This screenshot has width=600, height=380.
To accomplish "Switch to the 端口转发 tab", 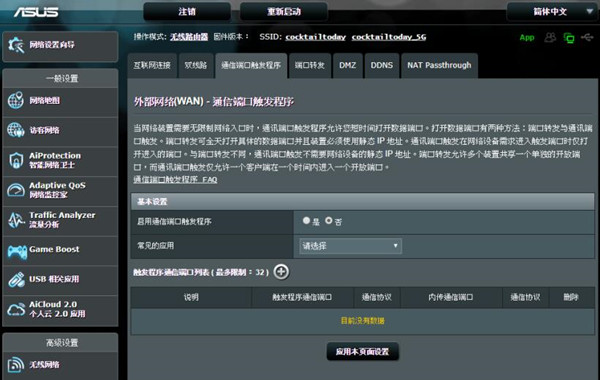I will (x=310, y=65).
